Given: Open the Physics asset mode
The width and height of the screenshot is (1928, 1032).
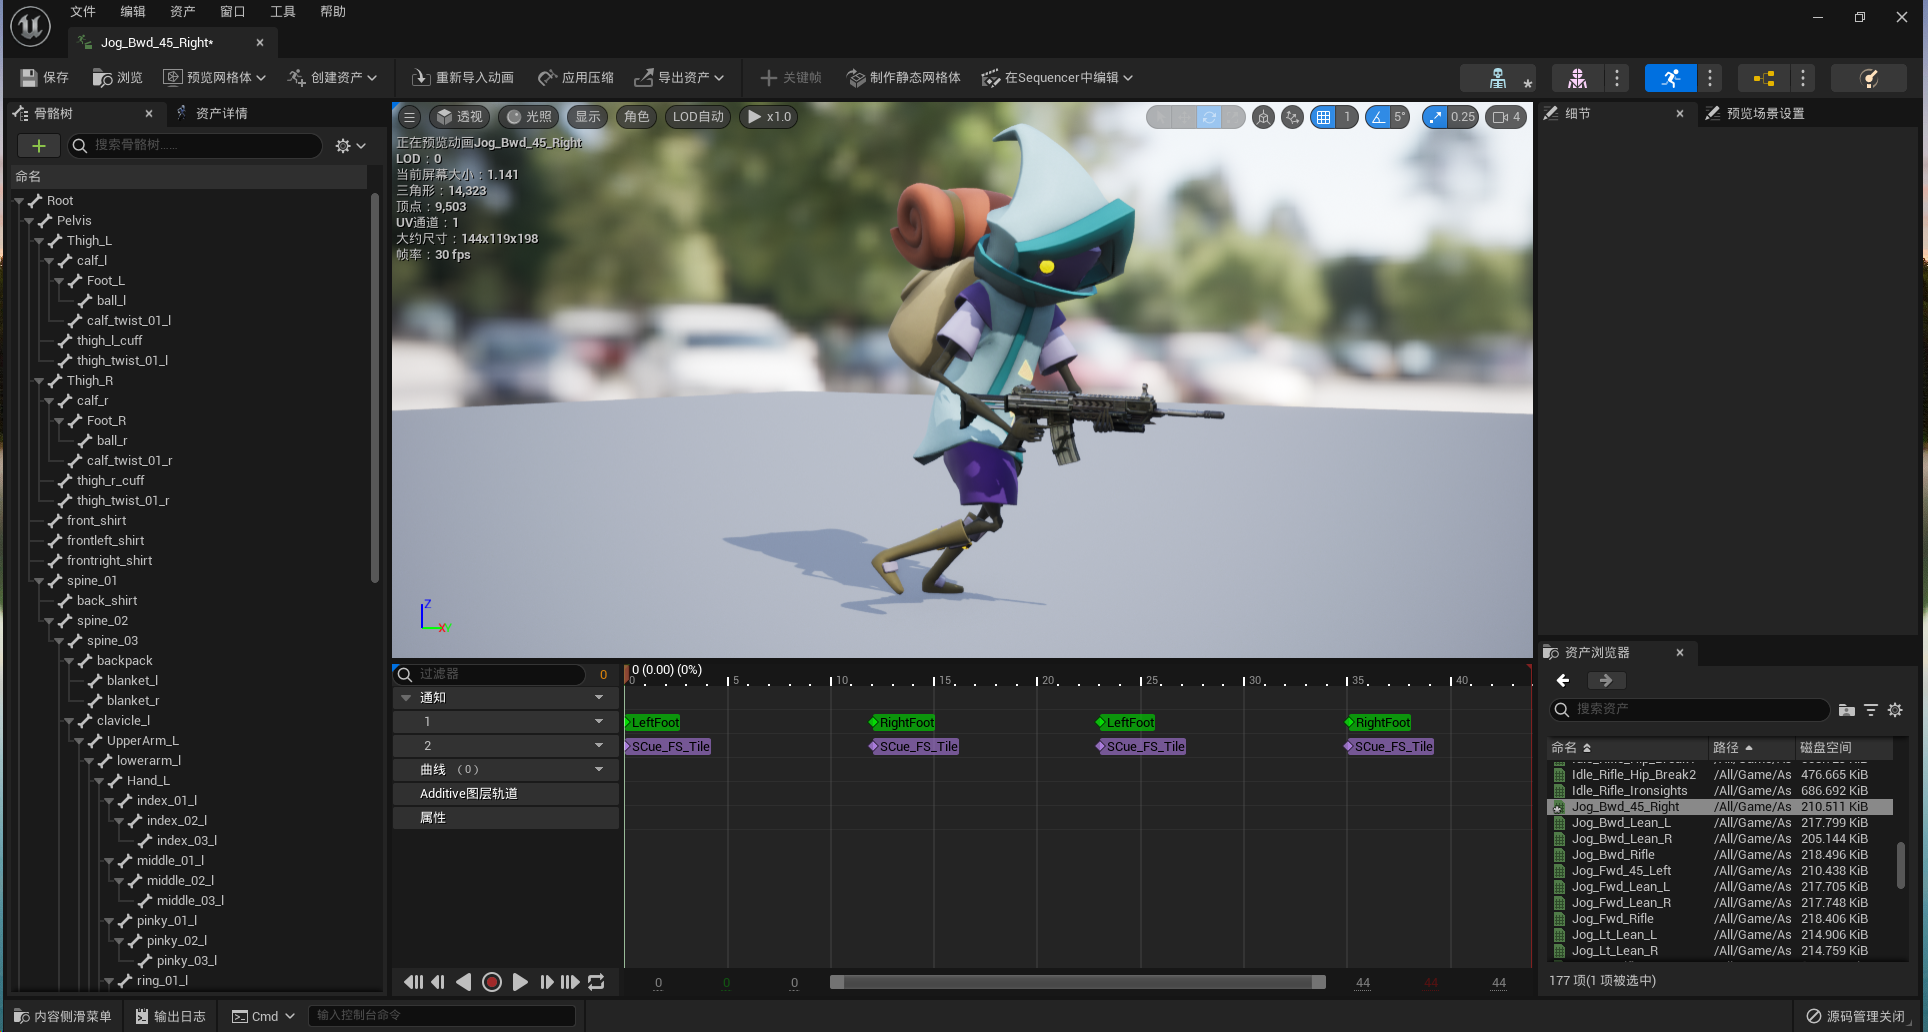Looking at the screenshot, I should pyautogui.click(x=1868, y=78).
